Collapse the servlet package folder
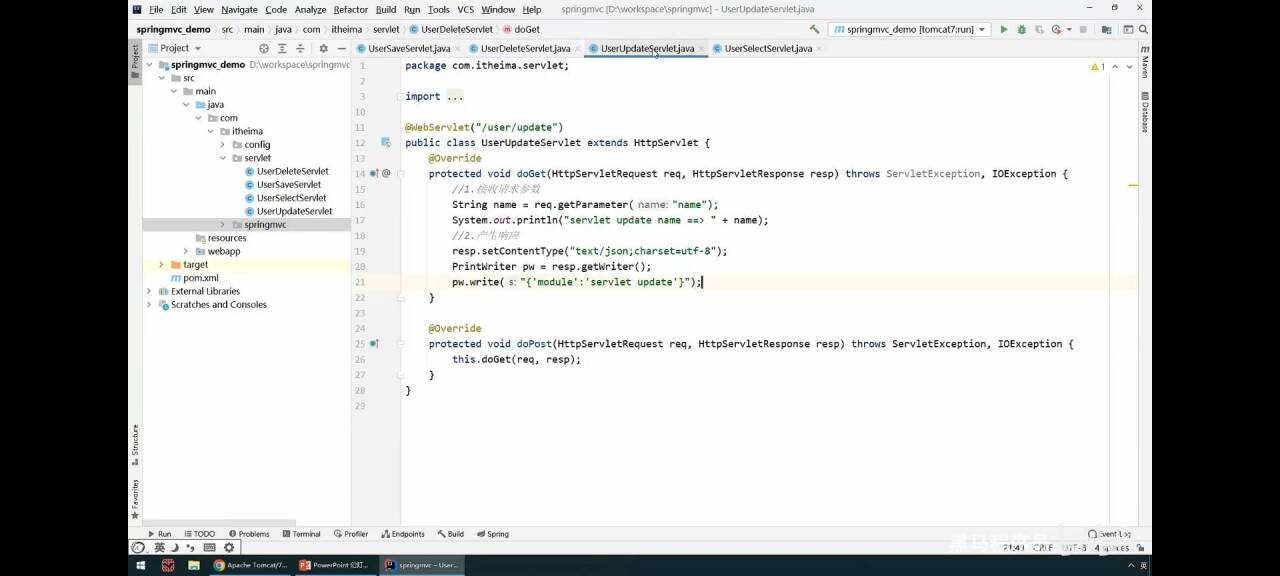1280x576 pixels. point(223,158)
